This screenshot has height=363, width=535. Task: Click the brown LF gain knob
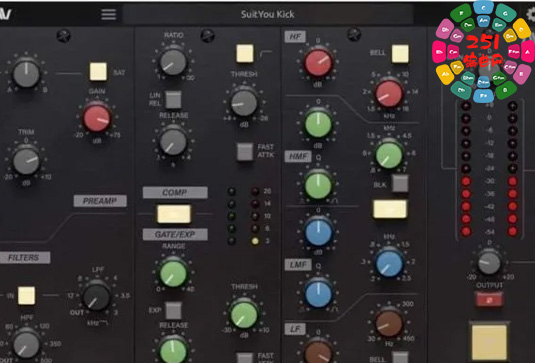318,352
